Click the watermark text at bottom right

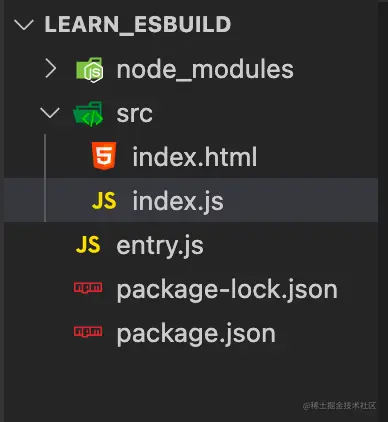[x=340, y=406]
